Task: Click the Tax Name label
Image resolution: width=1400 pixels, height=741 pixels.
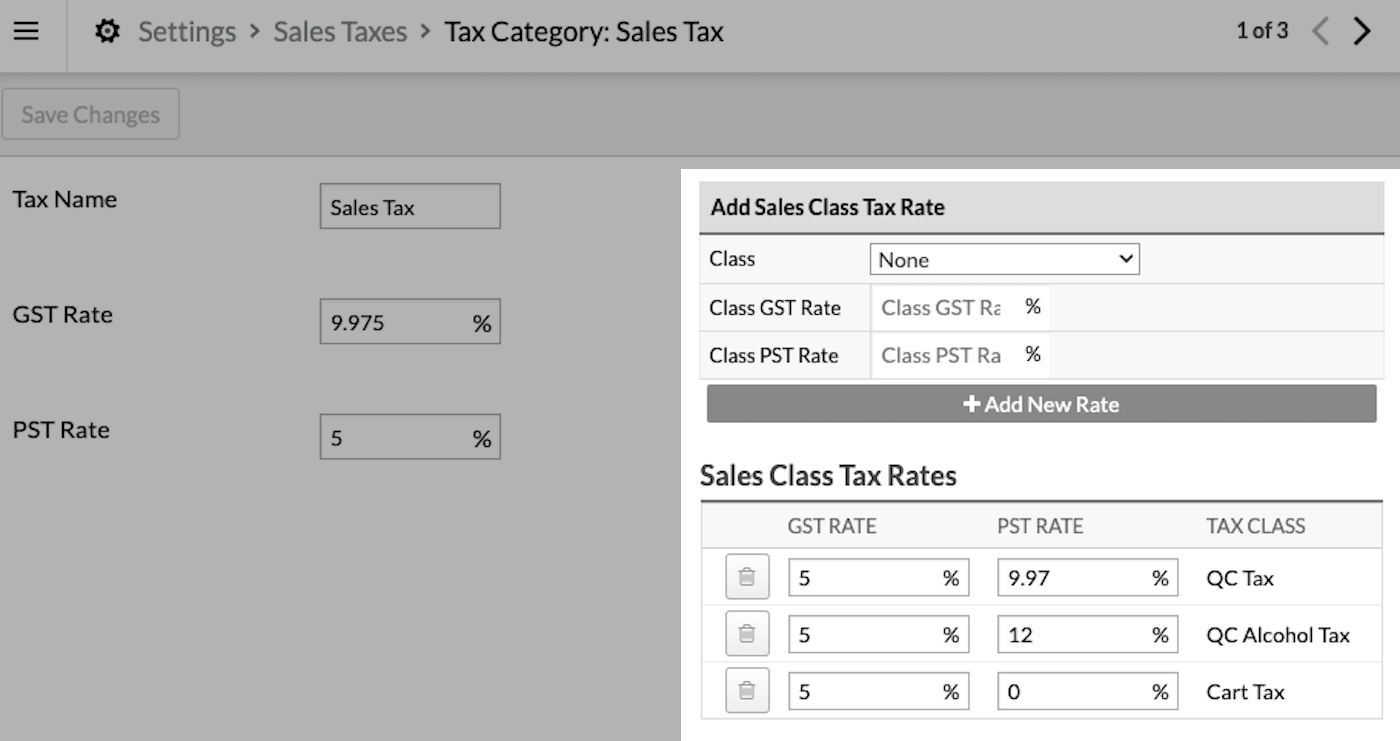Action: click(65, 199)
